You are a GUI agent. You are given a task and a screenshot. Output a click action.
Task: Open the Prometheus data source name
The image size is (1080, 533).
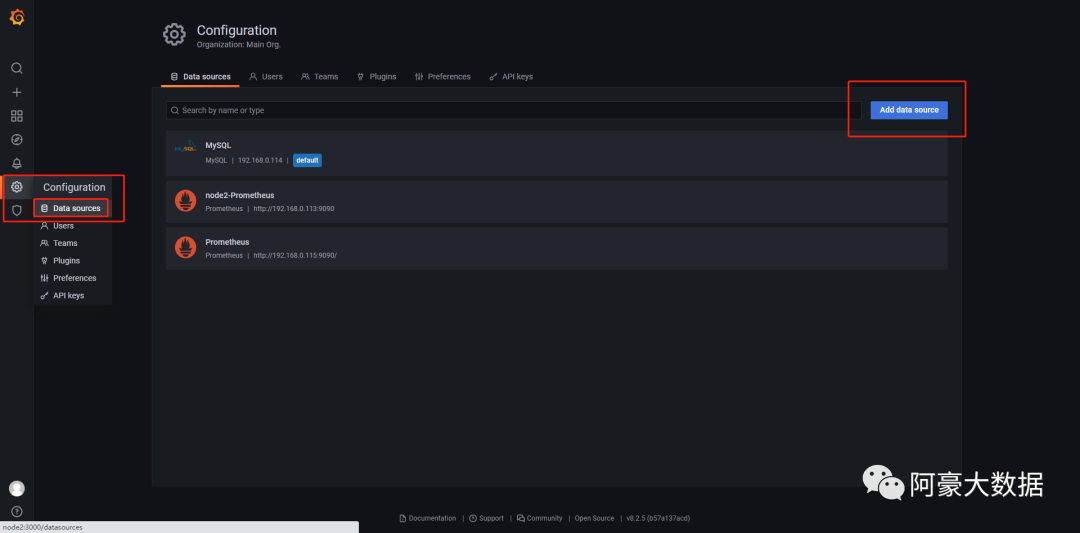227,242
